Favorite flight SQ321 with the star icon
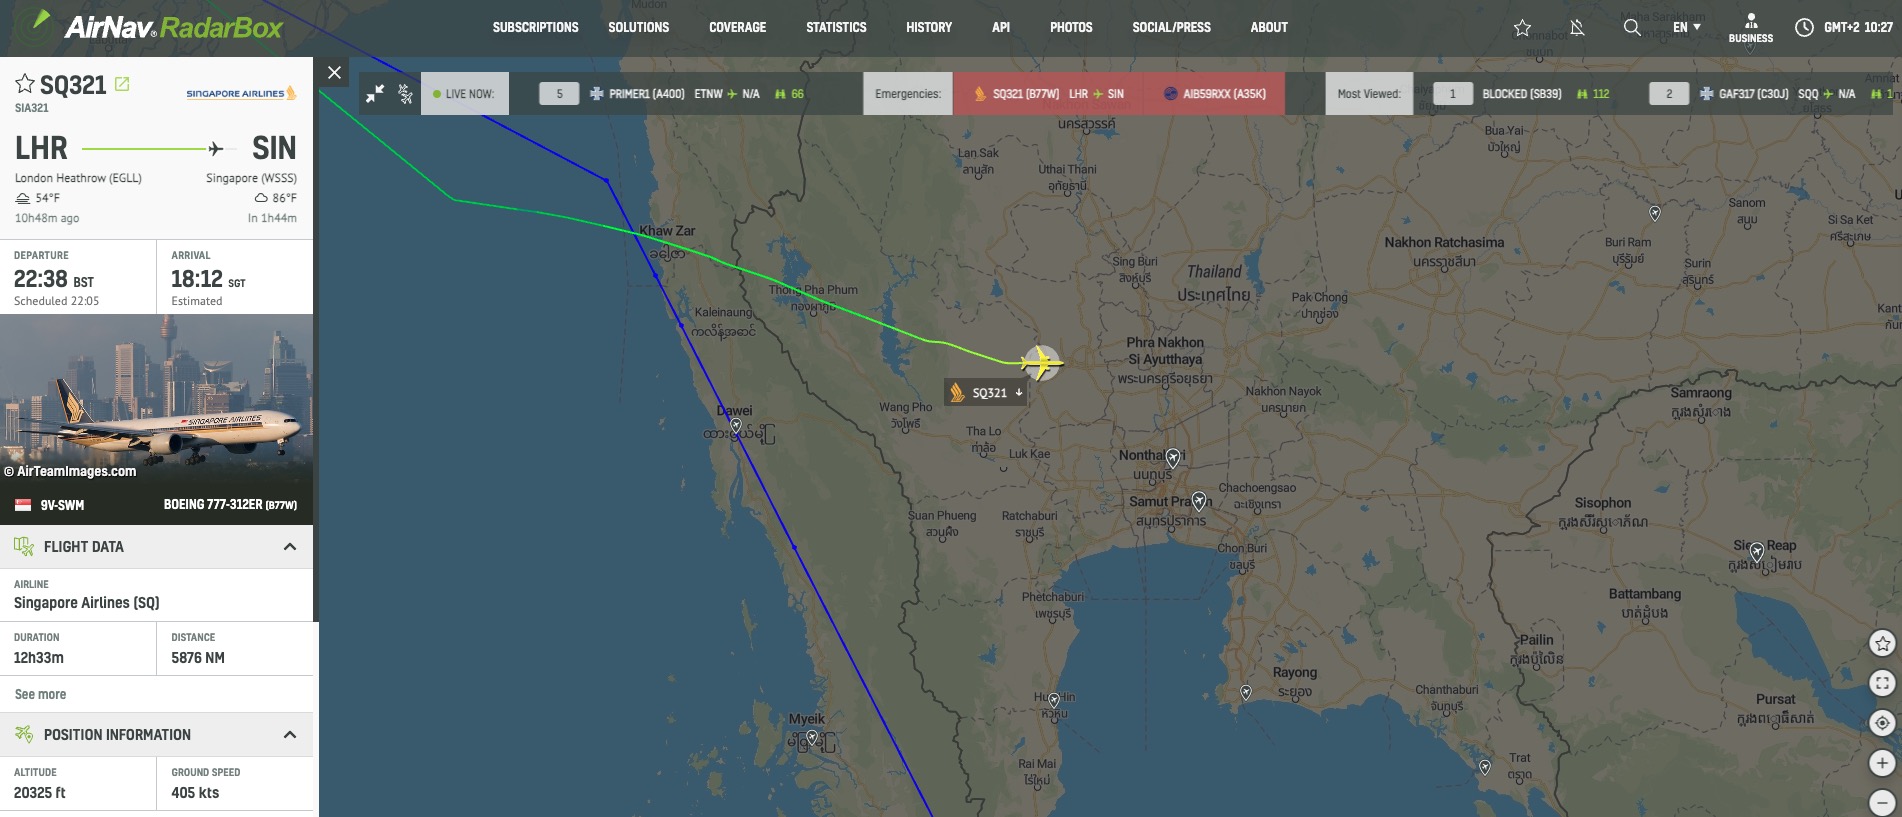1902x817 pixels. [25, 84]
